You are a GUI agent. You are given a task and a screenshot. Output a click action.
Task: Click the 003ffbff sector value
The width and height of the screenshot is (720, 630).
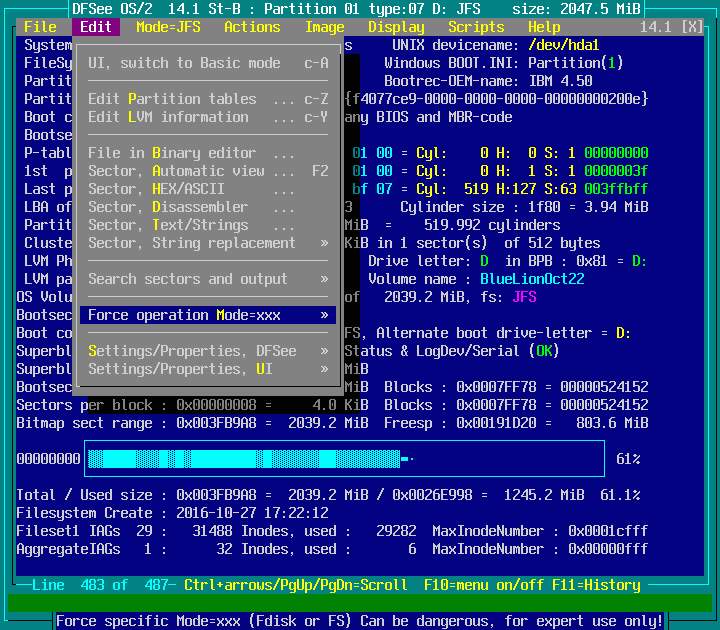(616, 189)
